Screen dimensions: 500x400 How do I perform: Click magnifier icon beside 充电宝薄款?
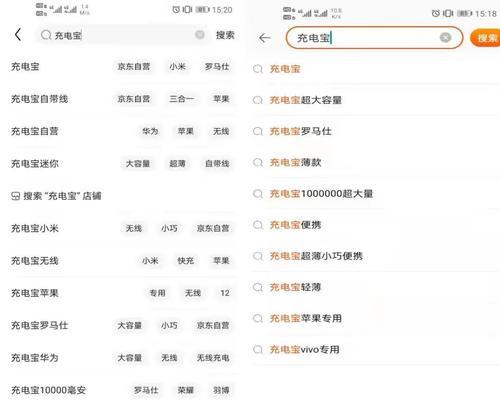pyautogui.click(x=258, y=162)
